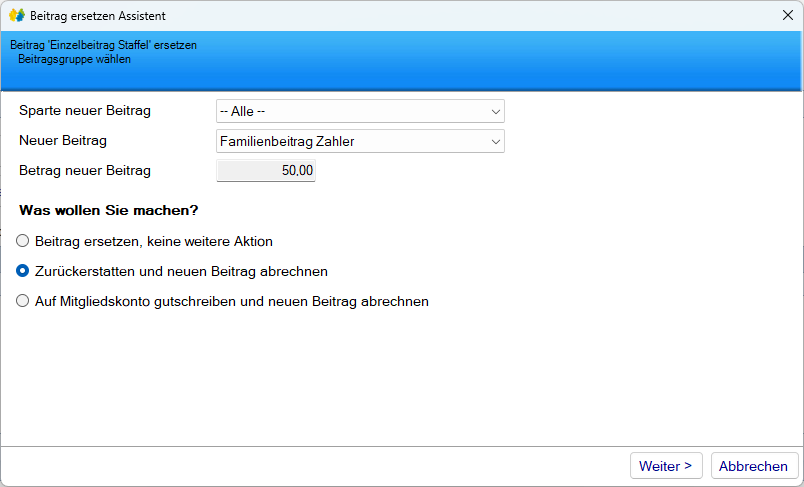Select 'Beitrag ersetzen, keine weitere Aktion'

coord(23,241)
